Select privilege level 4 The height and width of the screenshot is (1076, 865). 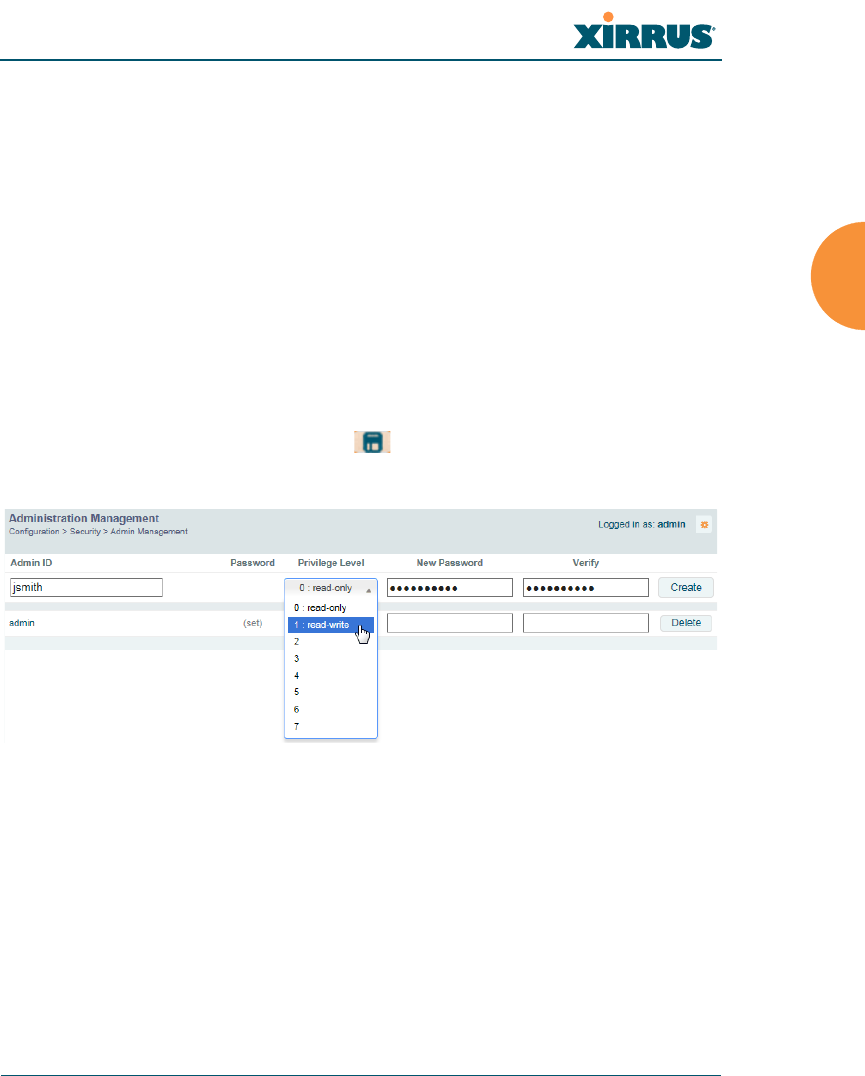pos(331,676)
